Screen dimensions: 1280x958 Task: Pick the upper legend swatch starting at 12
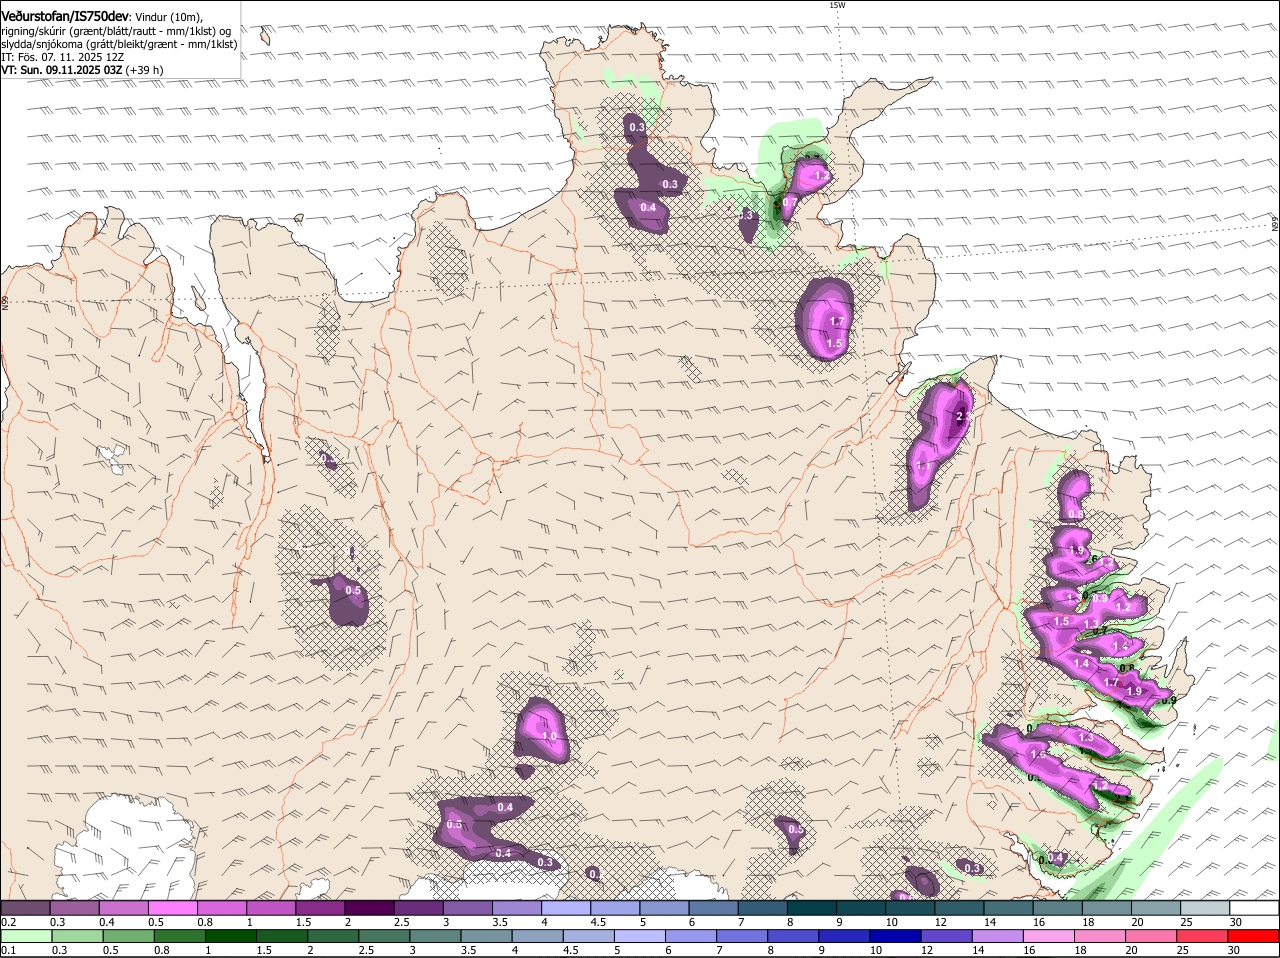click(x=959, y=907)
